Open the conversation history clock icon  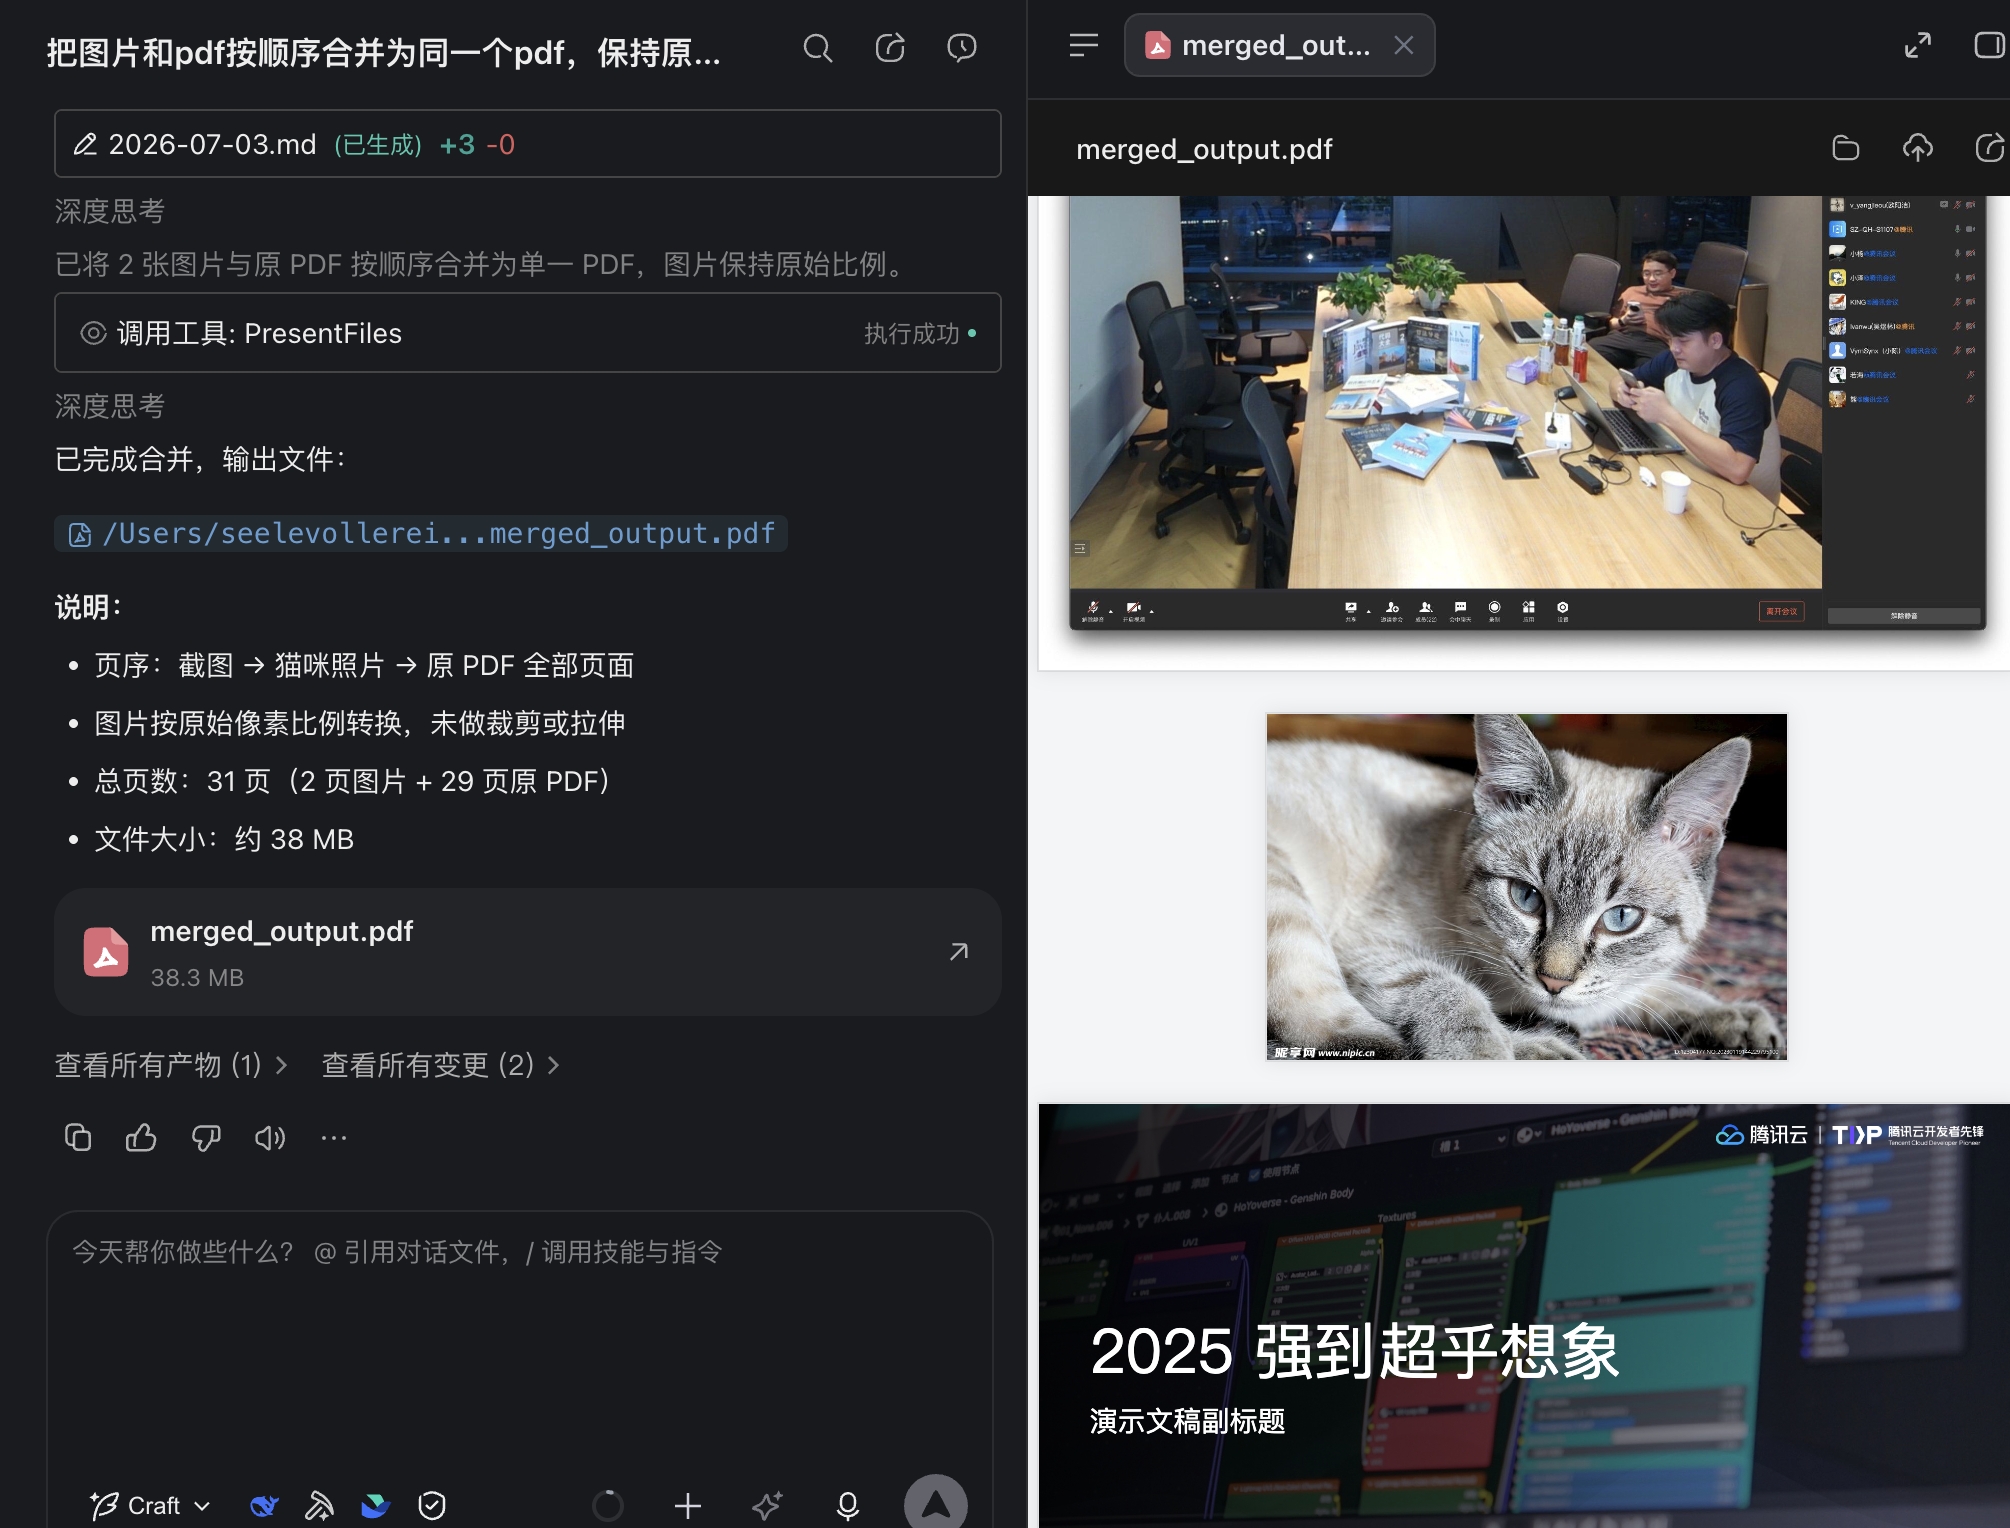coord(962,49)
